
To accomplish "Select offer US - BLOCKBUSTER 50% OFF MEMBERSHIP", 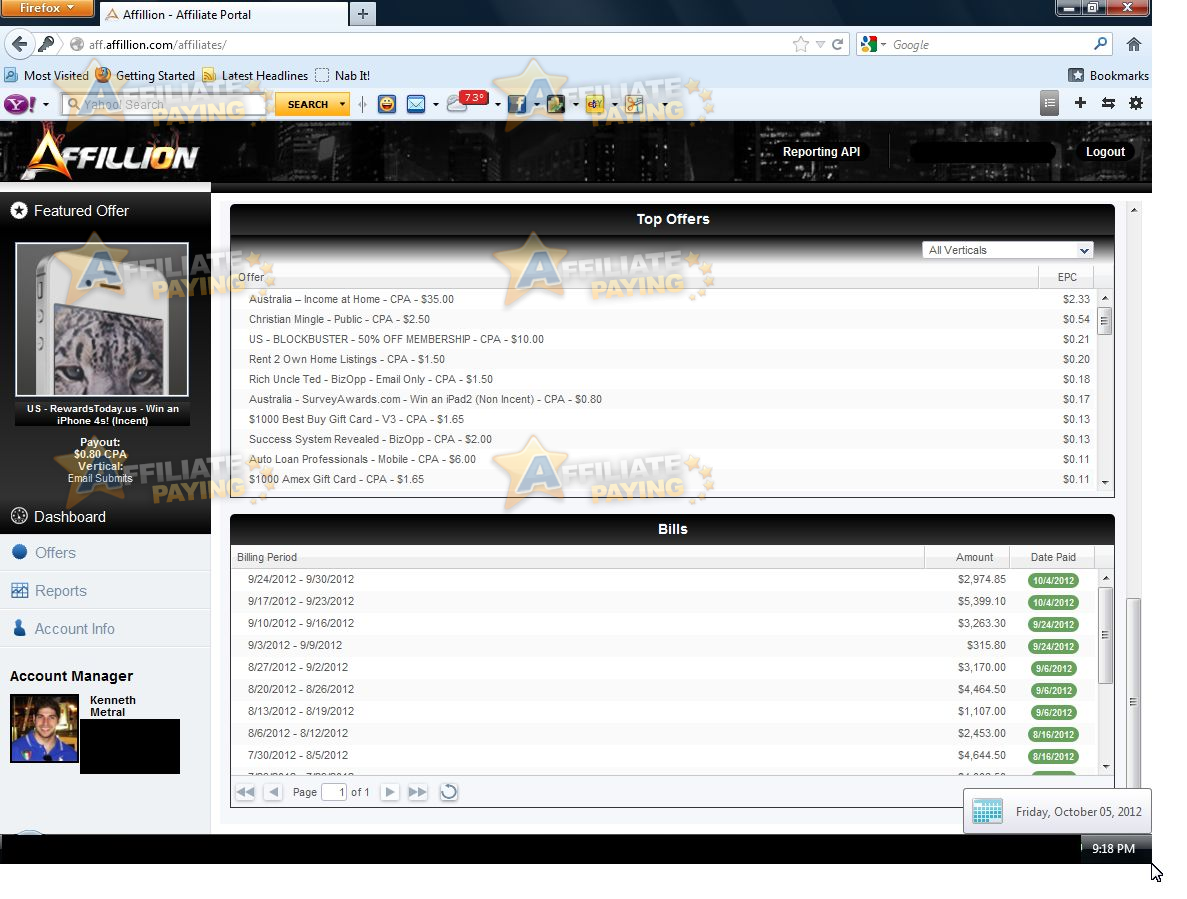I will tap(665, 339).
